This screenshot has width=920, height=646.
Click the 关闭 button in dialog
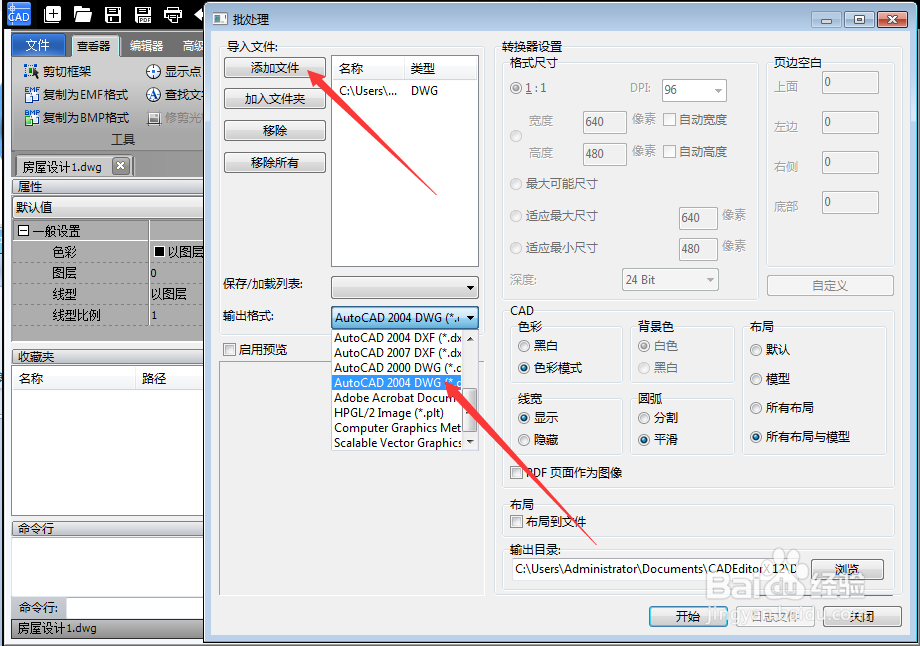pos(862,616)
